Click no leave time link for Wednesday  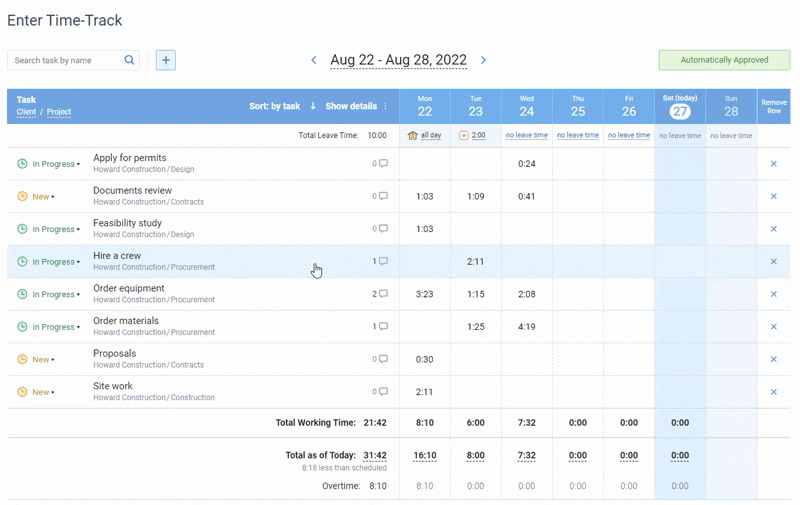click(x=527, y=135)
